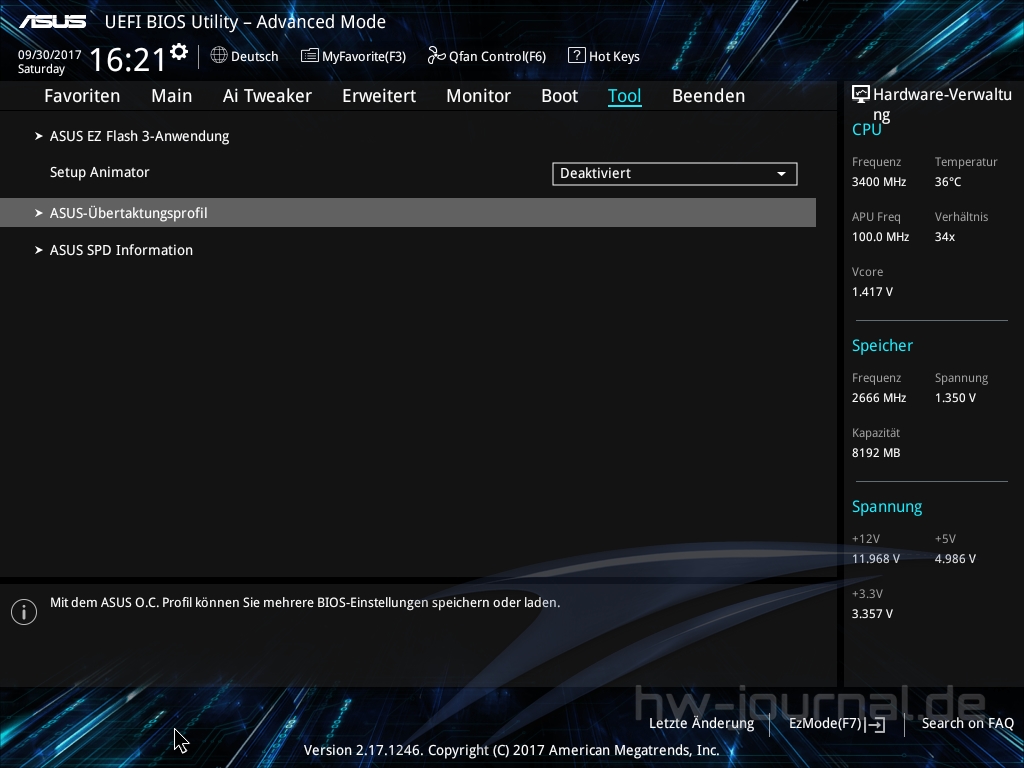Select the Monitor tab
Screen dimensions: 1024x768
(x=479, y=96)
